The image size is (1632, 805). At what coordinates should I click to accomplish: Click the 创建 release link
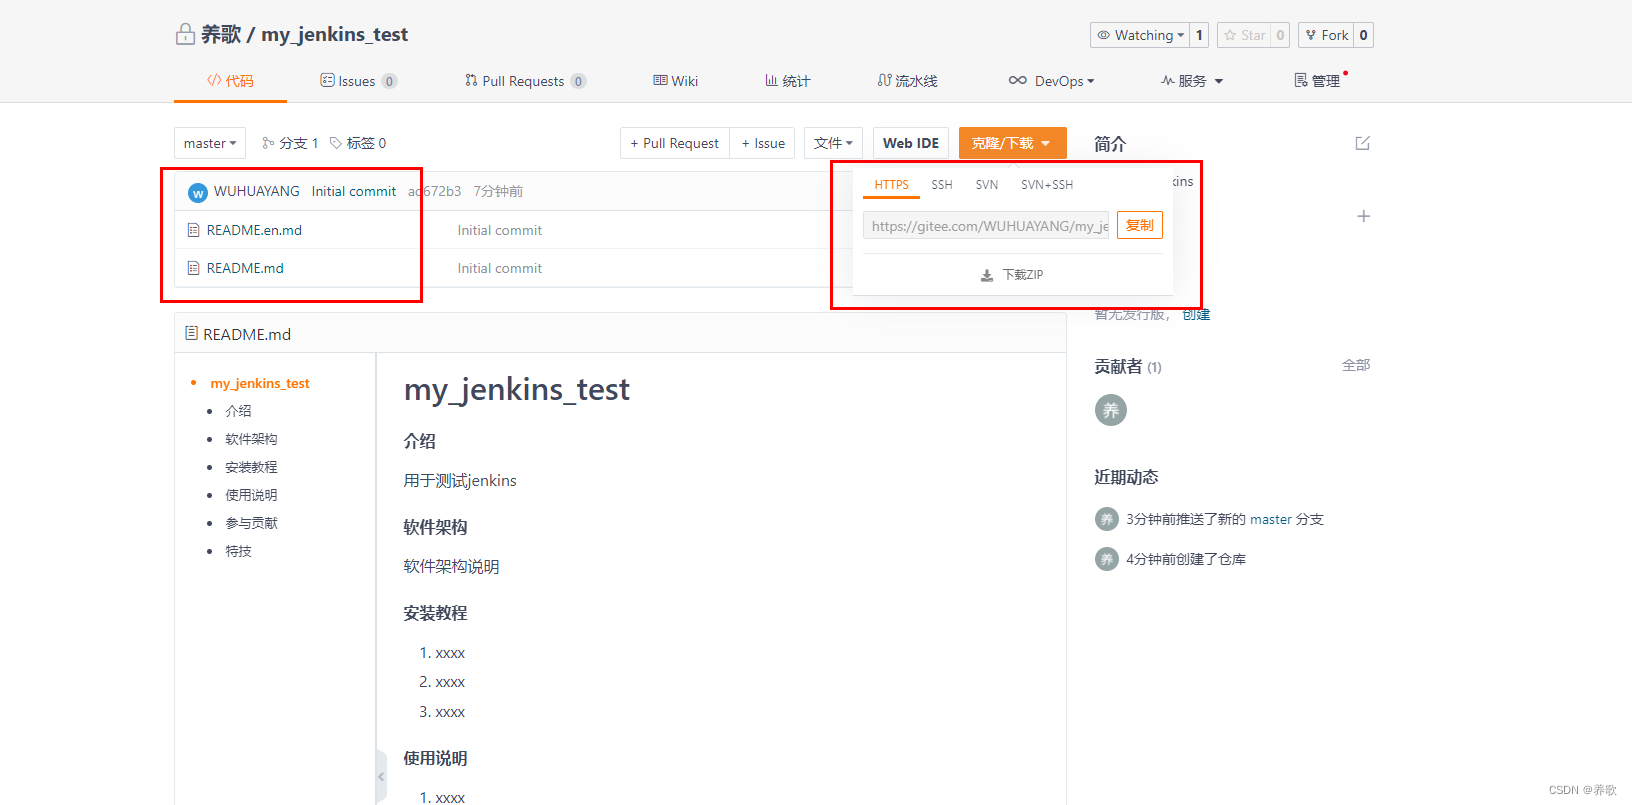tap(1196, 314)
